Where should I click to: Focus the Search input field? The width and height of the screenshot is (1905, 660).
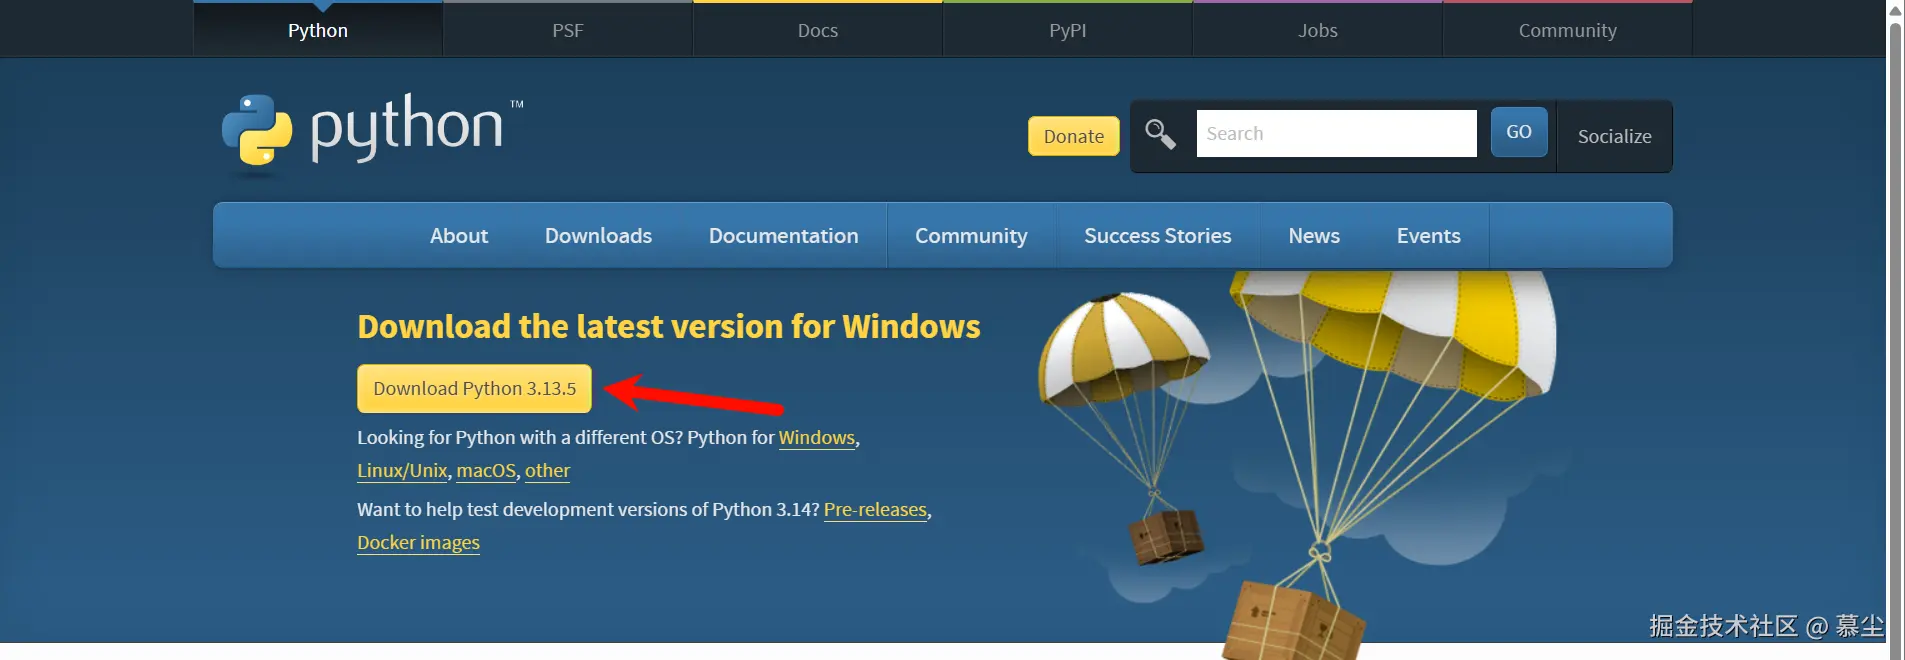tap(1336, 134)
